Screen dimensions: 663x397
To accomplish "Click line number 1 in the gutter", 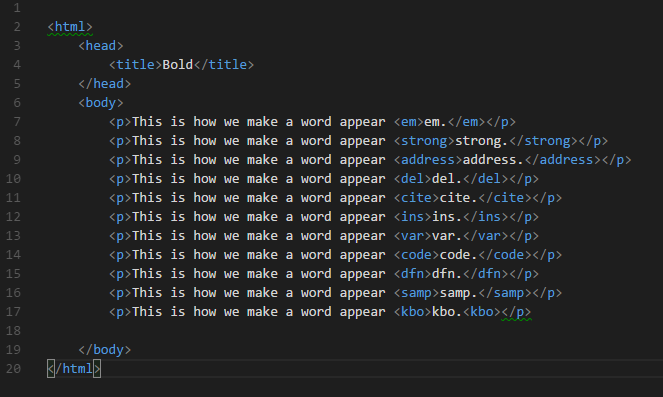I will pyautogui.click(x=17, y=8).
